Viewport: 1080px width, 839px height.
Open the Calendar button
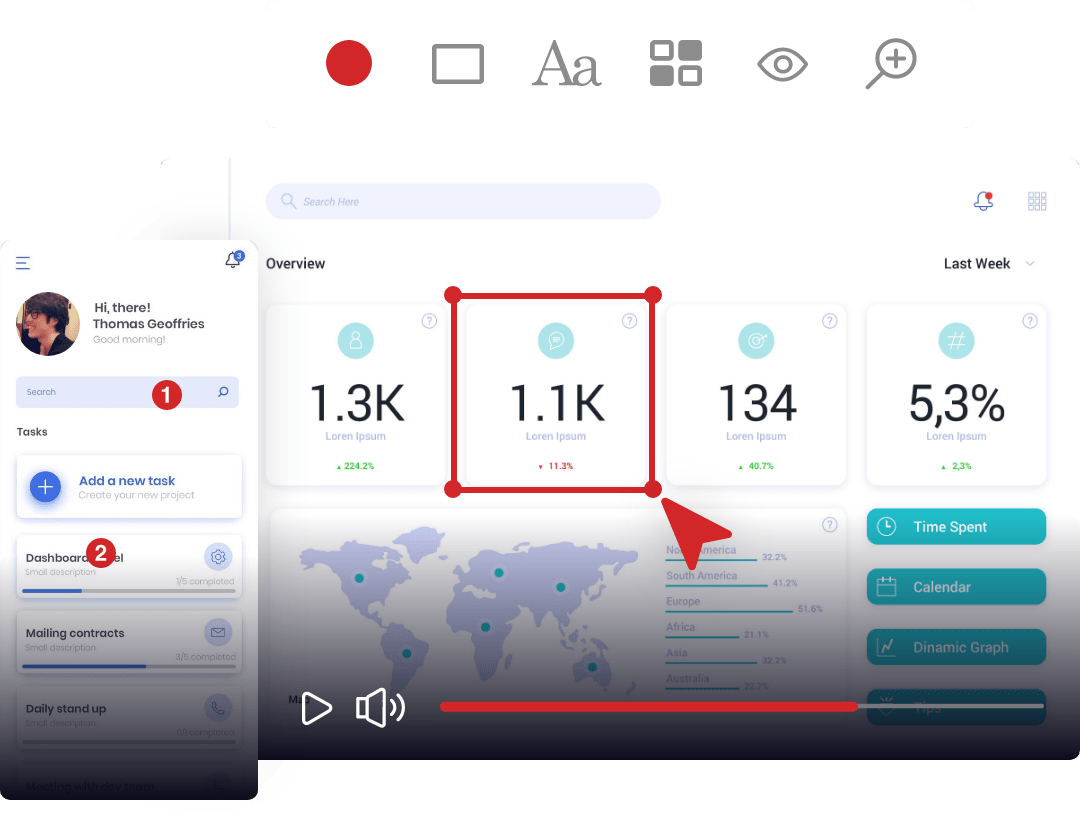[x=956, y=587]
